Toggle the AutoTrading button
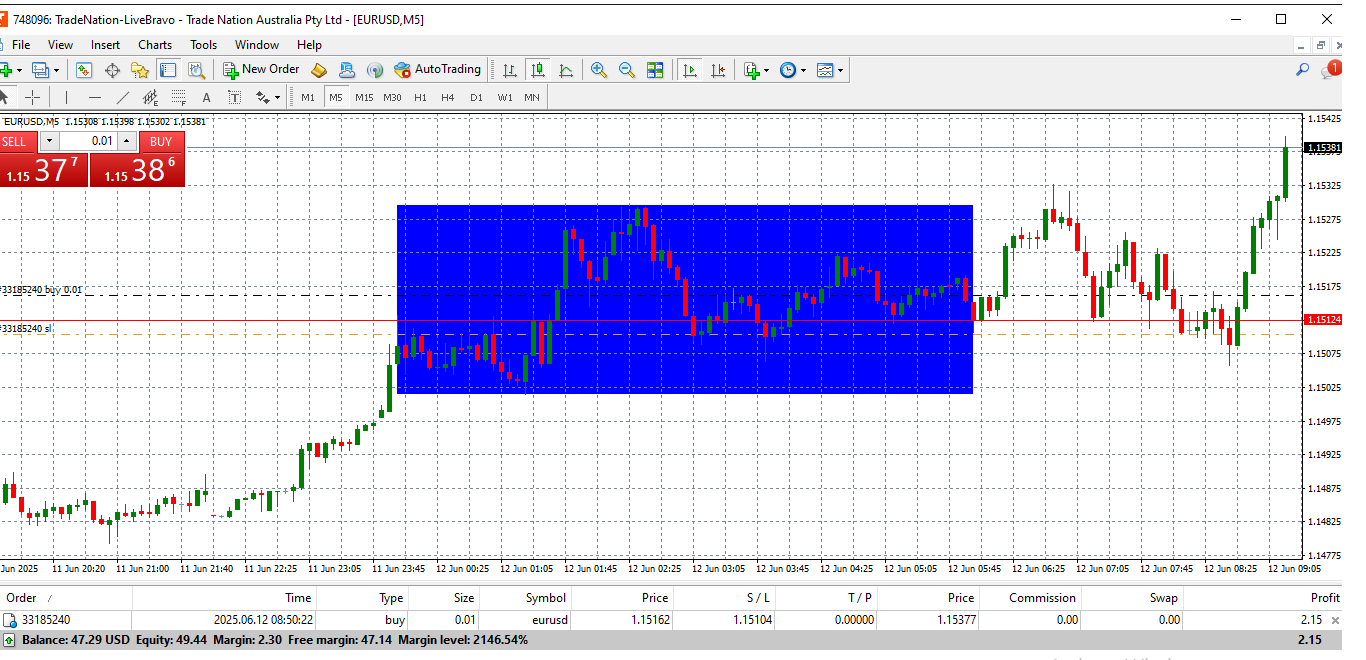Image resolution: width=1366 pixels, height=660 pixels. [x=437, y=70]
